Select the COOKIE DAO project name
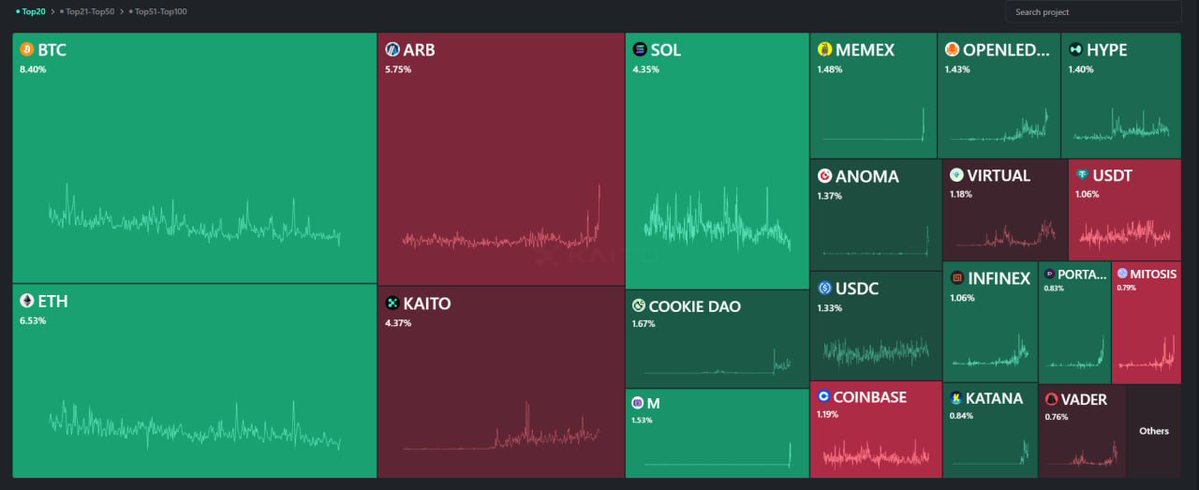The image size is (1199, 490). coord(695,307)
